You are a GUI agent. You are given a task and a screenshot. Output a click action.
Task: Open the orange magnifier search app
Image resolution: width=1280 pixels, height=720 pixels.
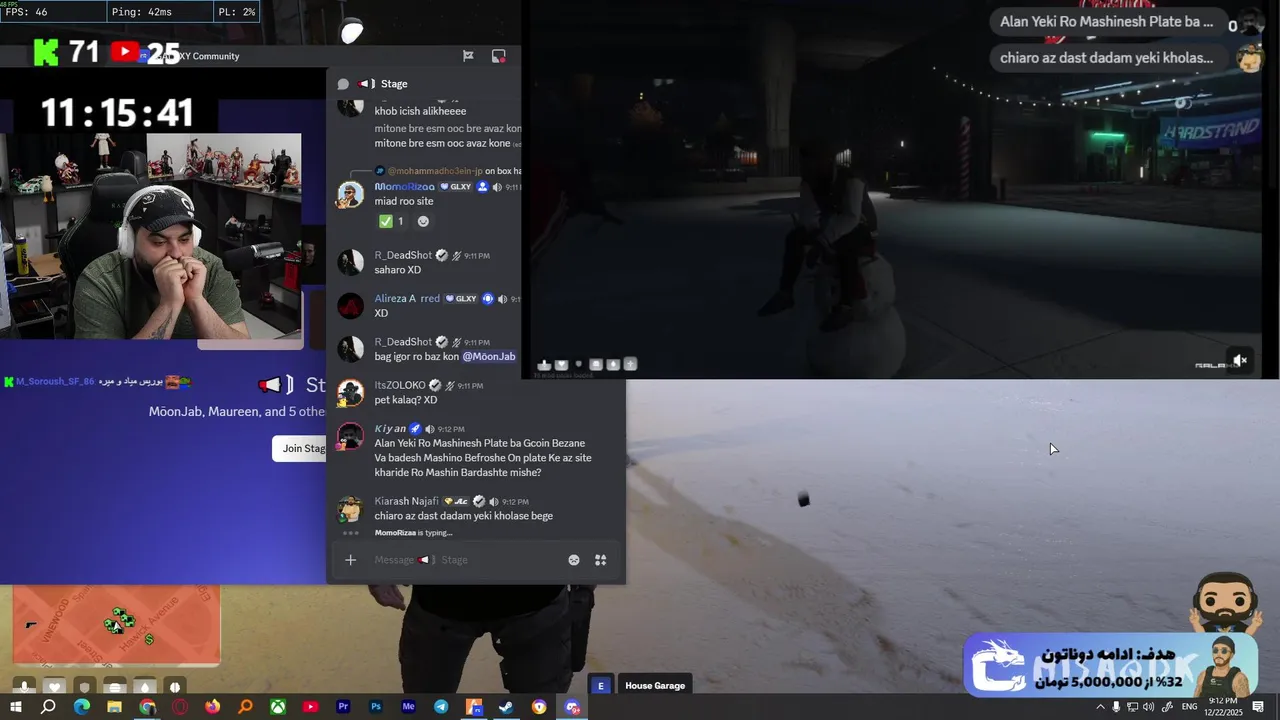(245, 707)
